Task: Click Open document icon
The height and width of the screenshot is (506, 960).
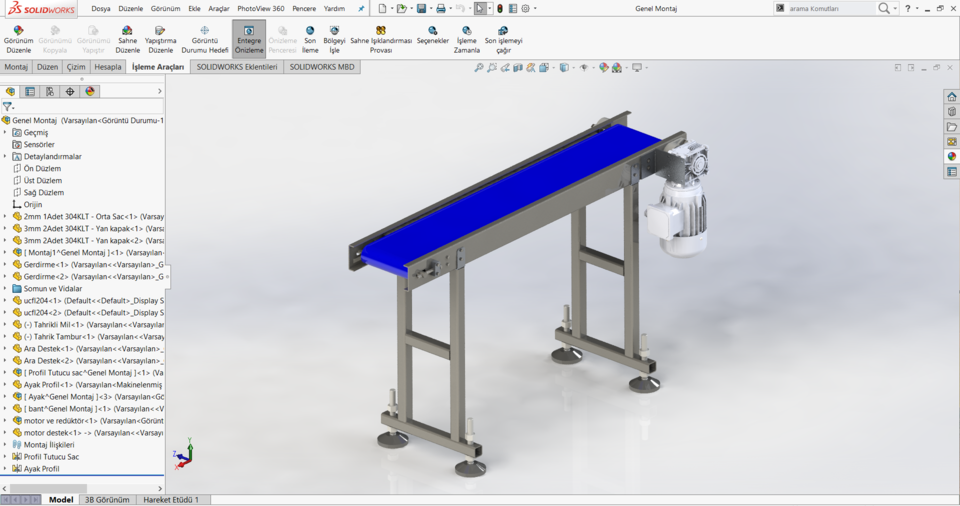Action: tap(401, 9)
